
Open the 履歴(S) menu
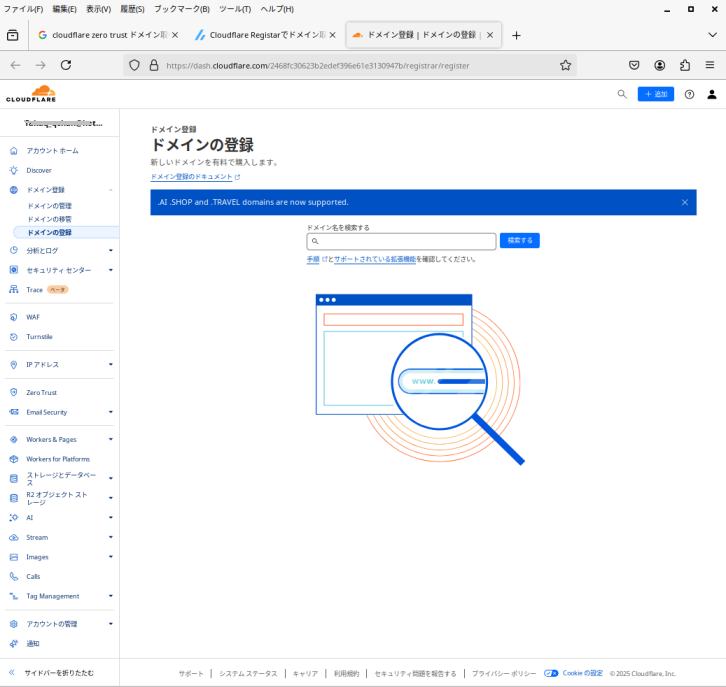(x=132, y=9)
